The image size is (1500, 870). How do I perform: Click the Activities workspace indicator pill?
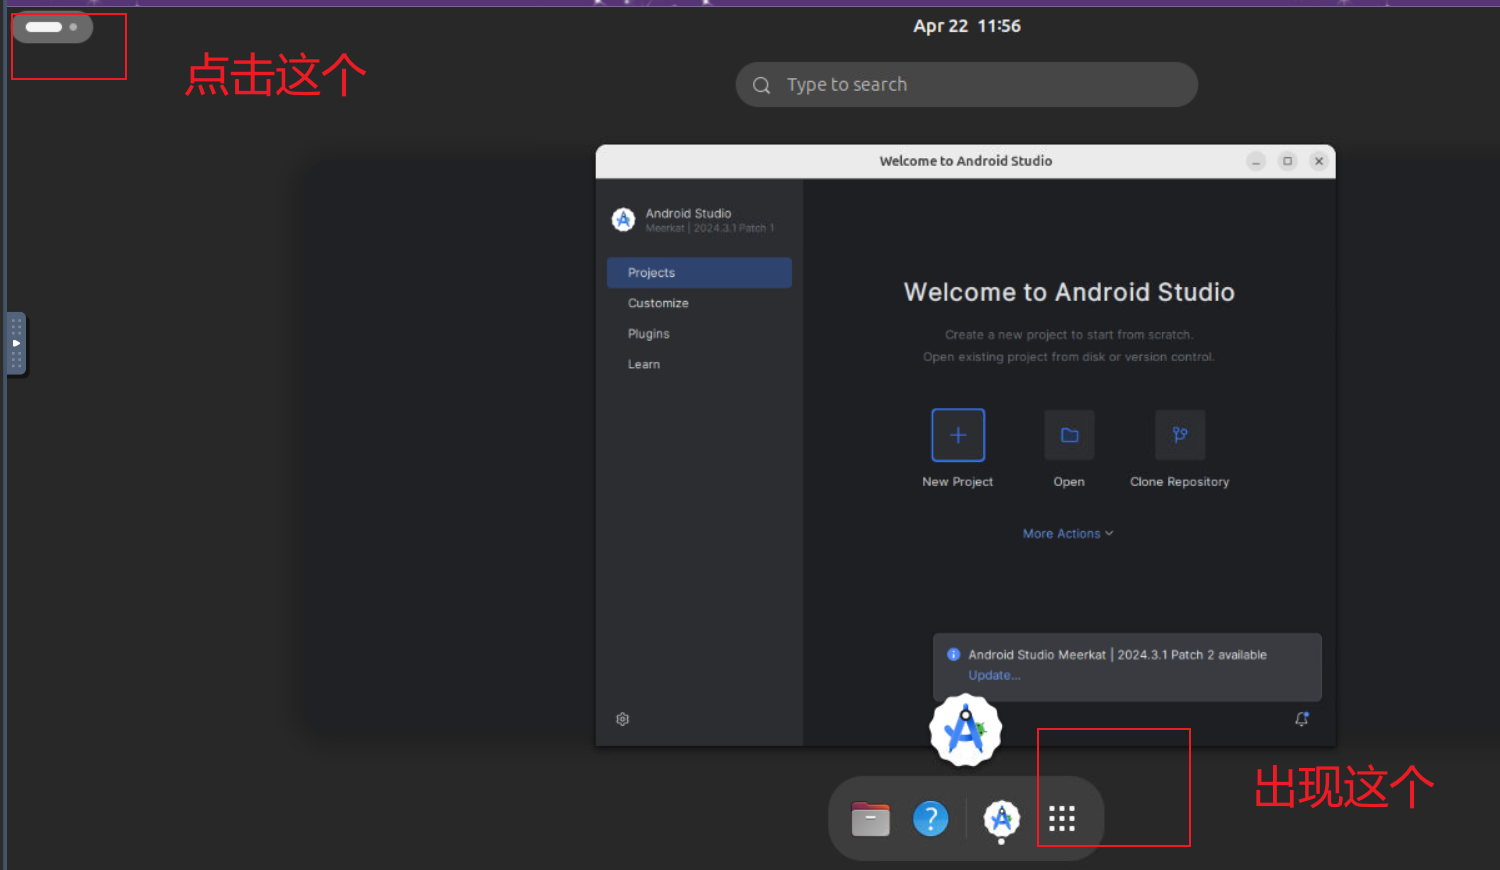(52, 27)
